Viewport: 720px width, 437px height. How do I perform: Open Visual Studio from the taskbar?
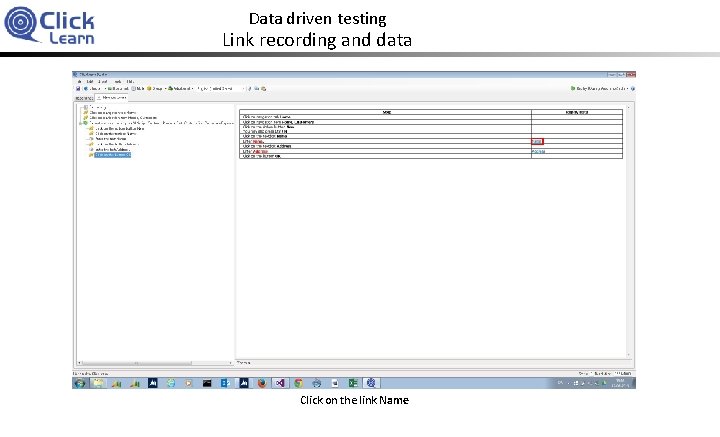[x=280, y=383]
